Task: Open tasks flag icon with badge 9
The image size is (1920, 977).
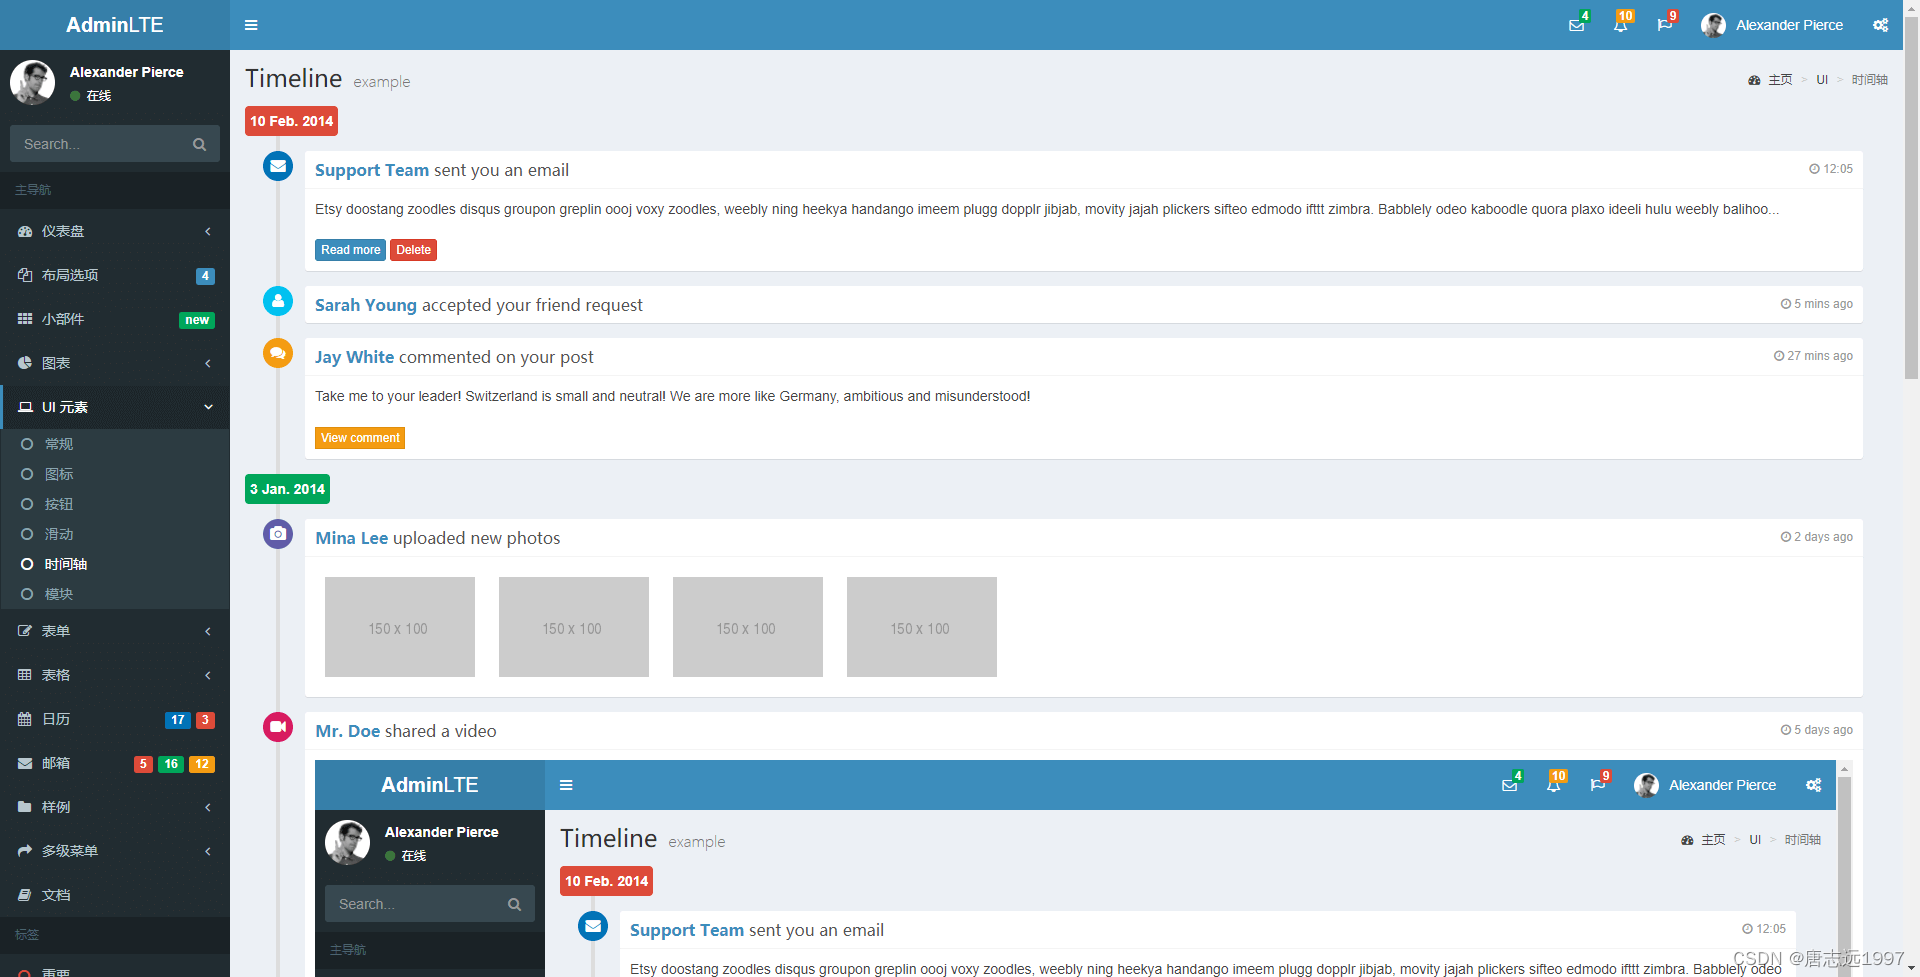Action: tap(1665, 25)
